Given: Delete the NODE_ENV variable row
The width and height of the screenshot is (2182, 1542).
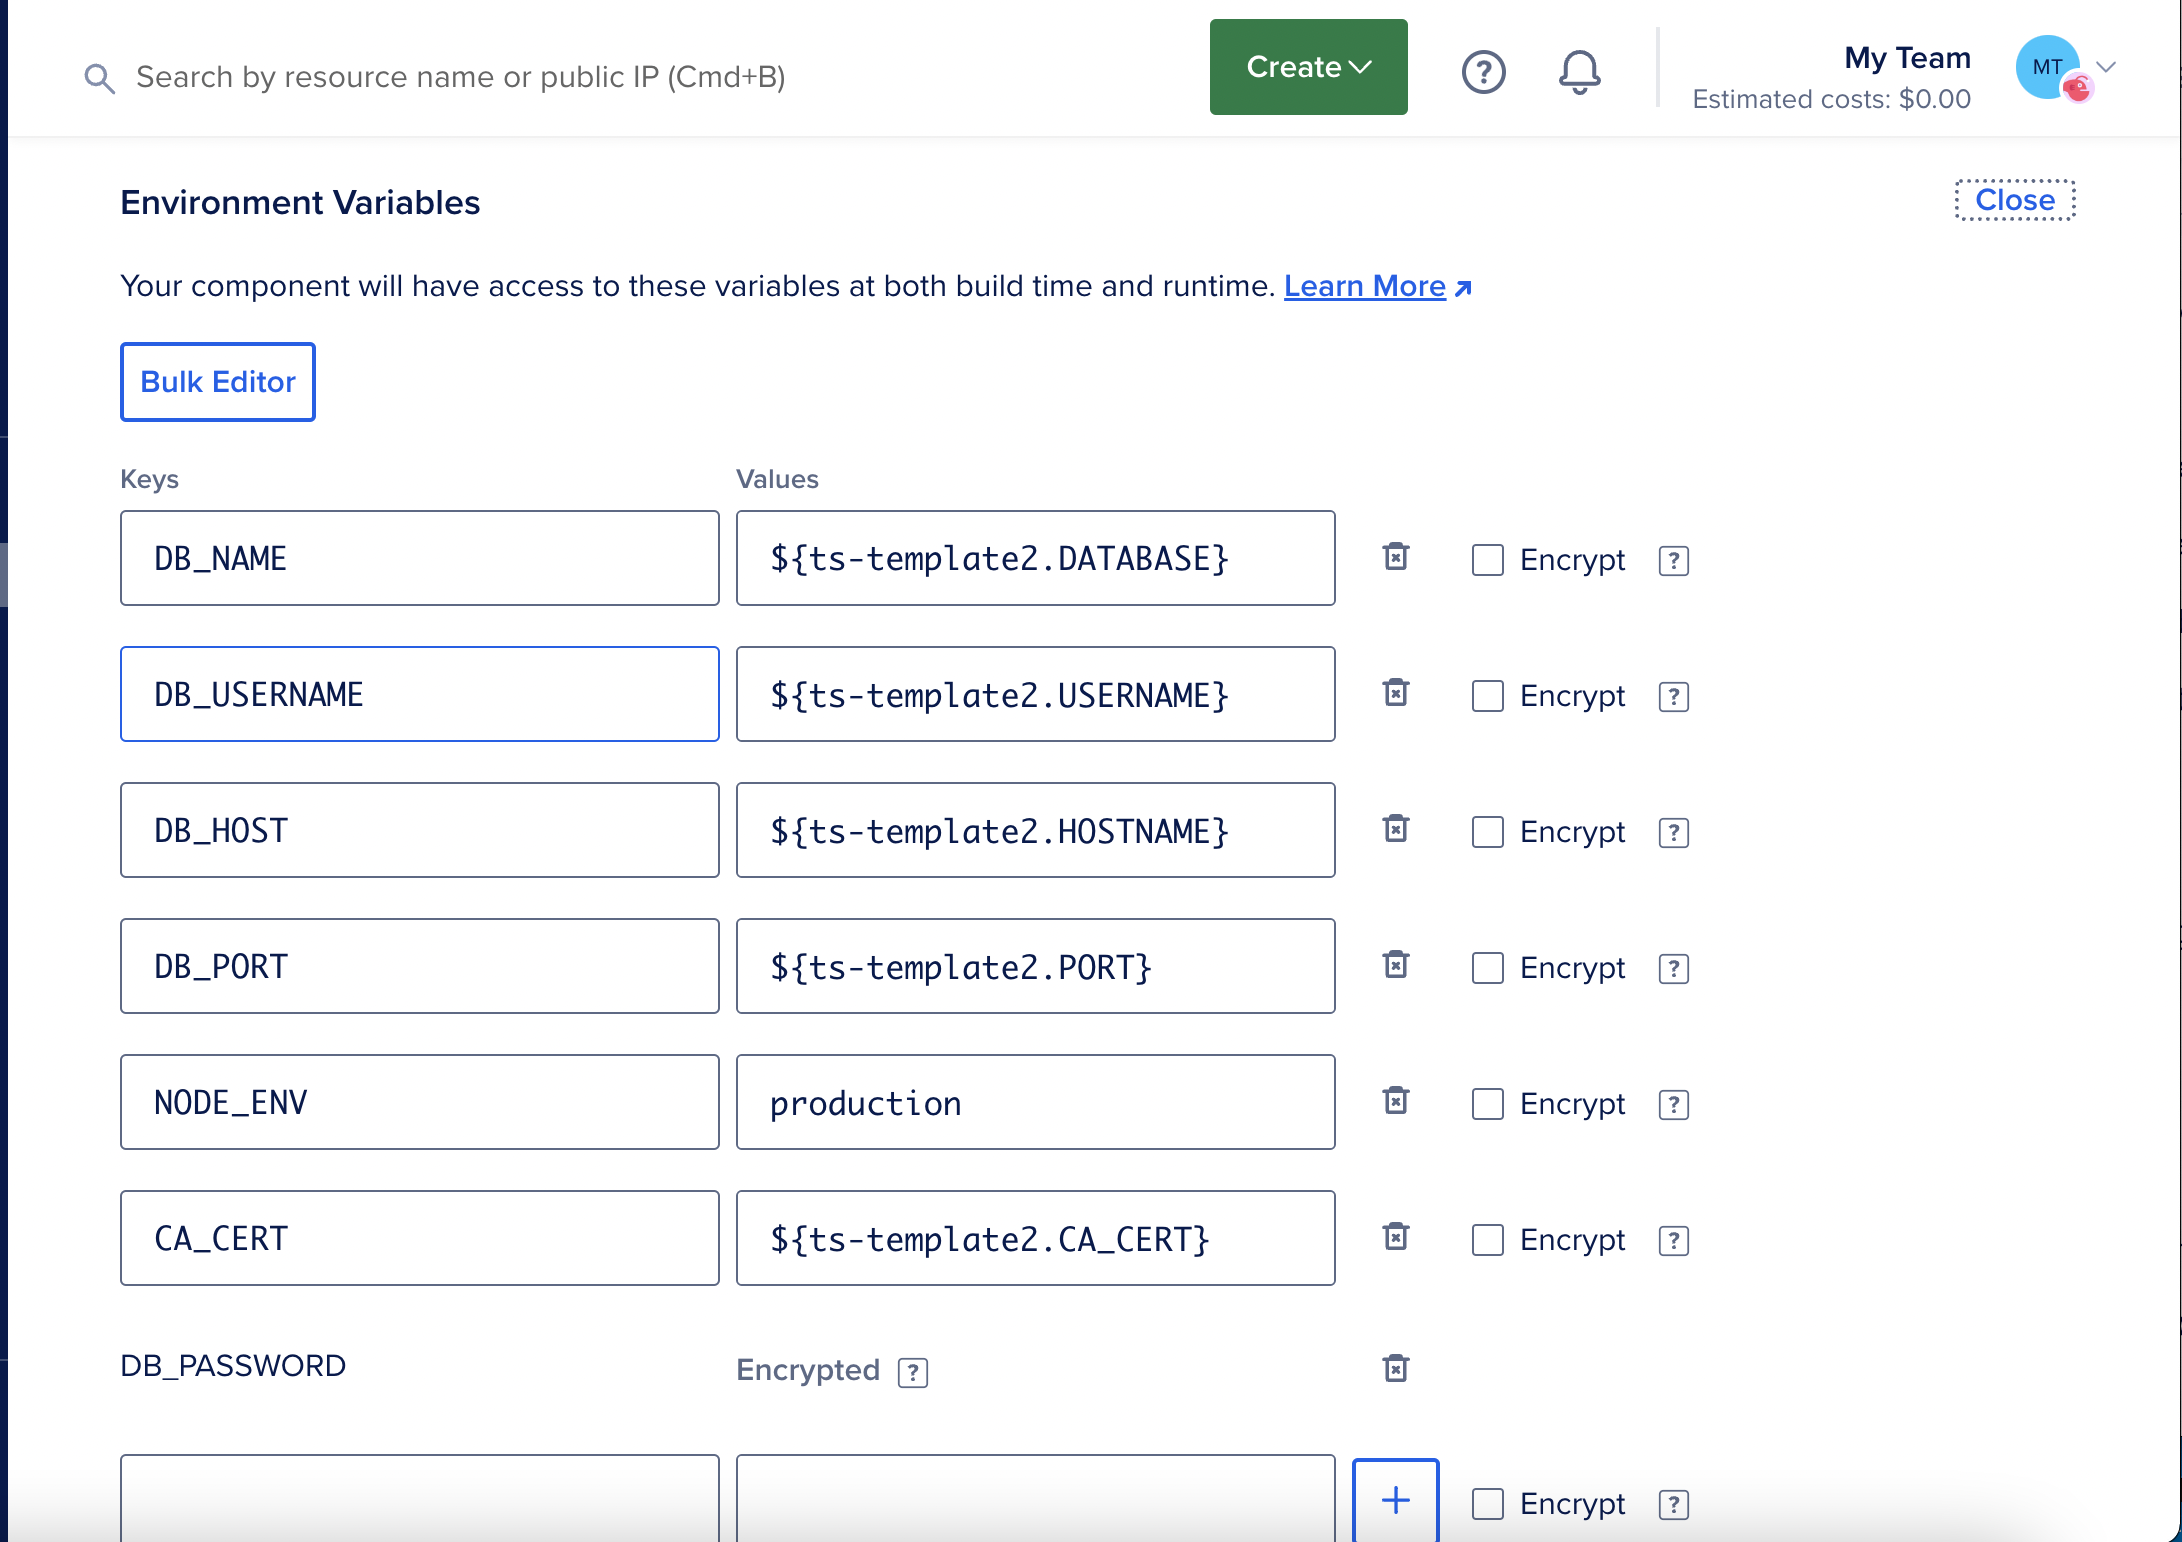Looking at the screenshot, I should pyautogui.click(x=1396, y=1101).
